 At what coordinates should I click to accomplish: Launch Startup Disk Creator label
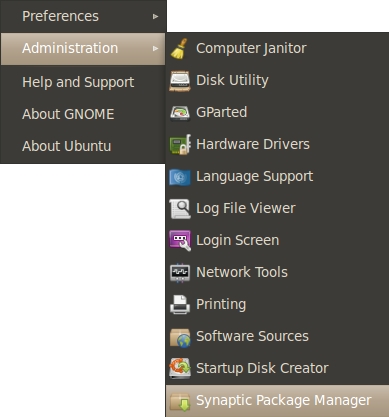pyautogui.click(x=262, y=369)
